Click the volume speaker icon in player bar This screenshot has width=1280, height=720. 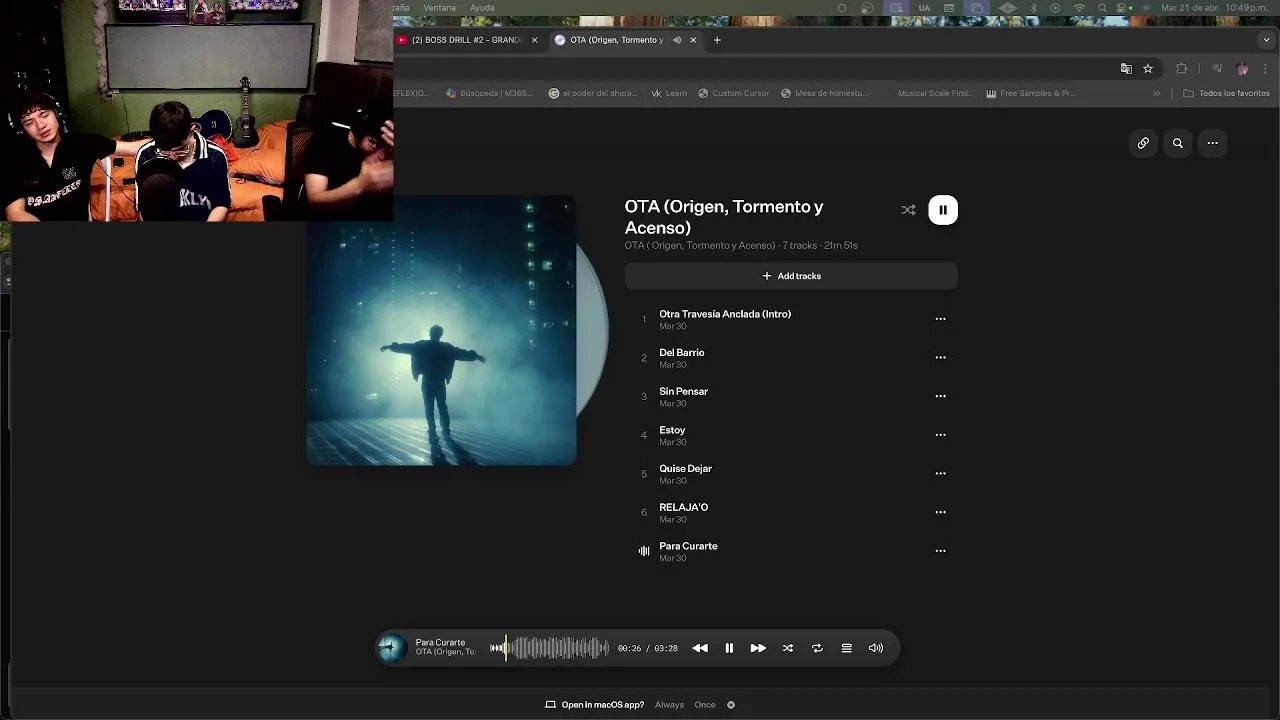coord(876,648)
